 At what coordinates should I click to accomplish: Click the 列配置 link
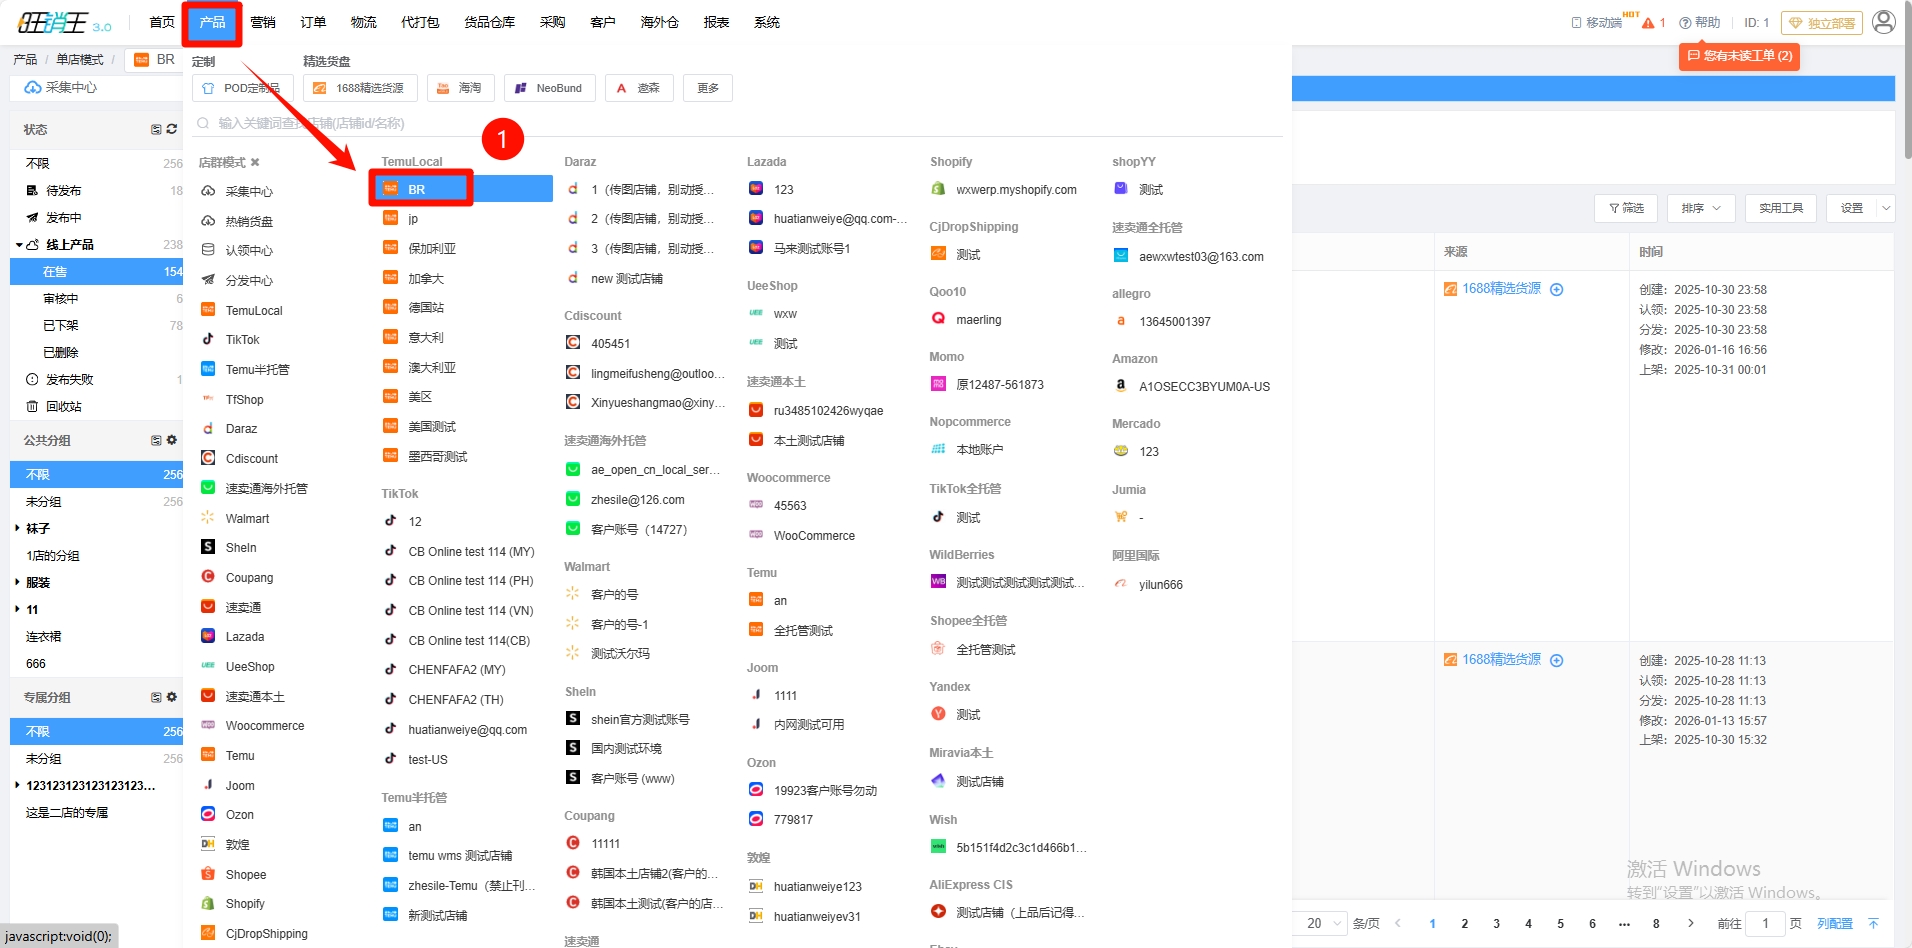point(1834,923)
